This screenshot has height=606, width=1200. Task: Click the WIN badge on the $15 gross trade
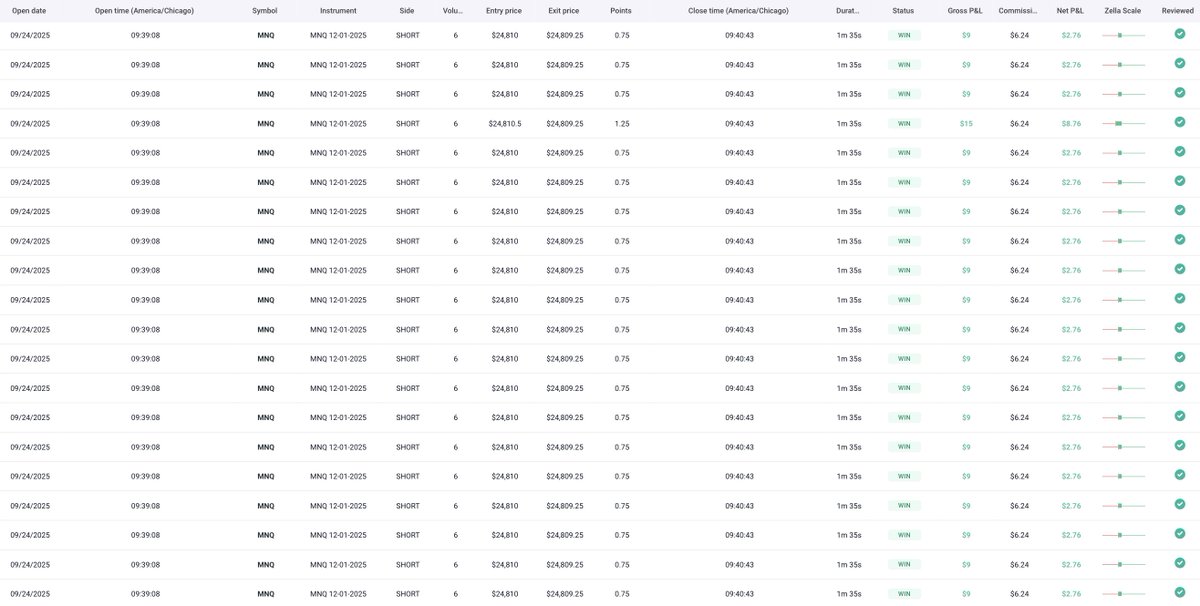(904, 124)
